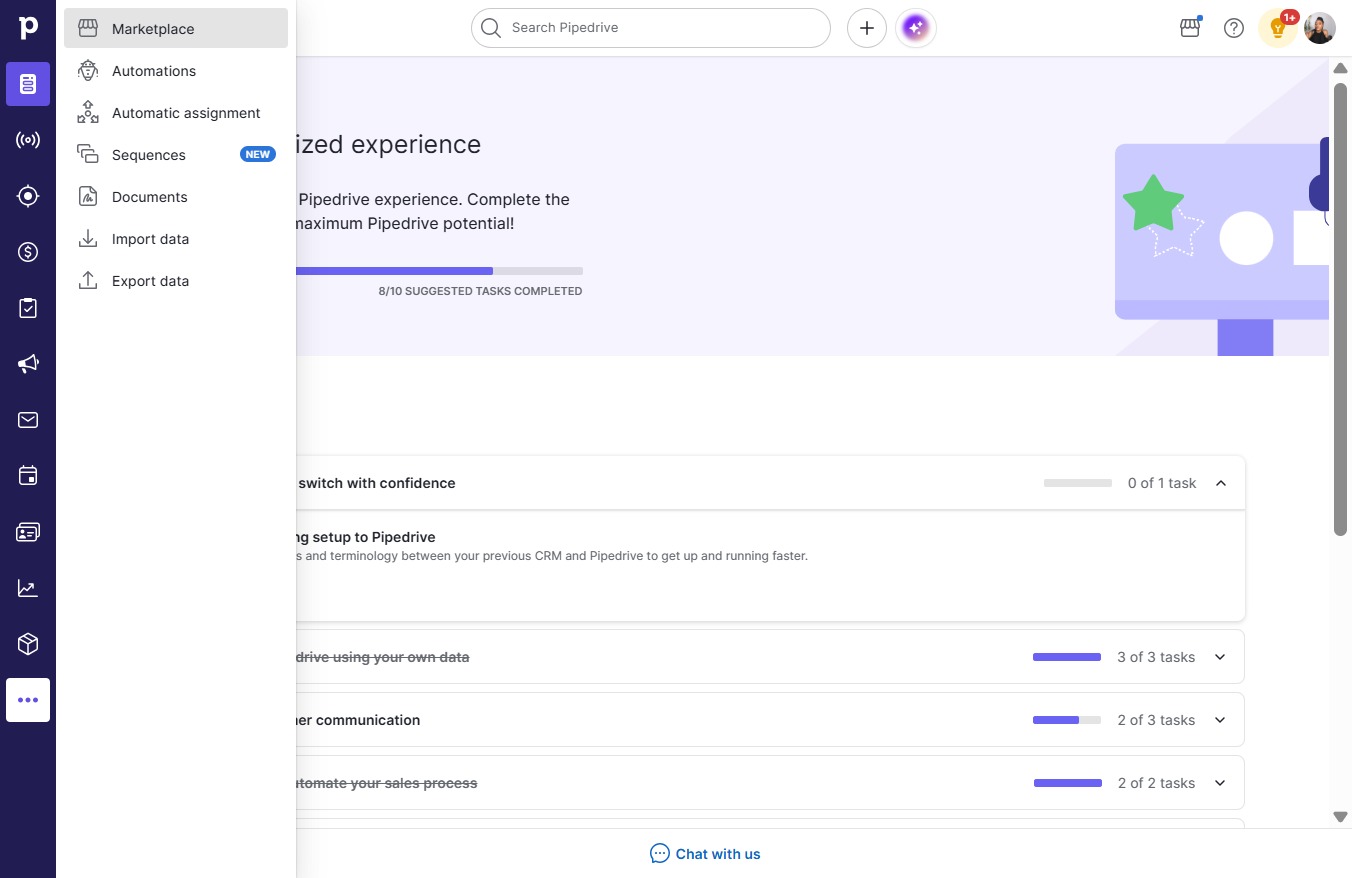Image resolution: width=1352 pixels, height=878 pixels.
Task: Select Automations in the More menu
Action: coord(176,71)
